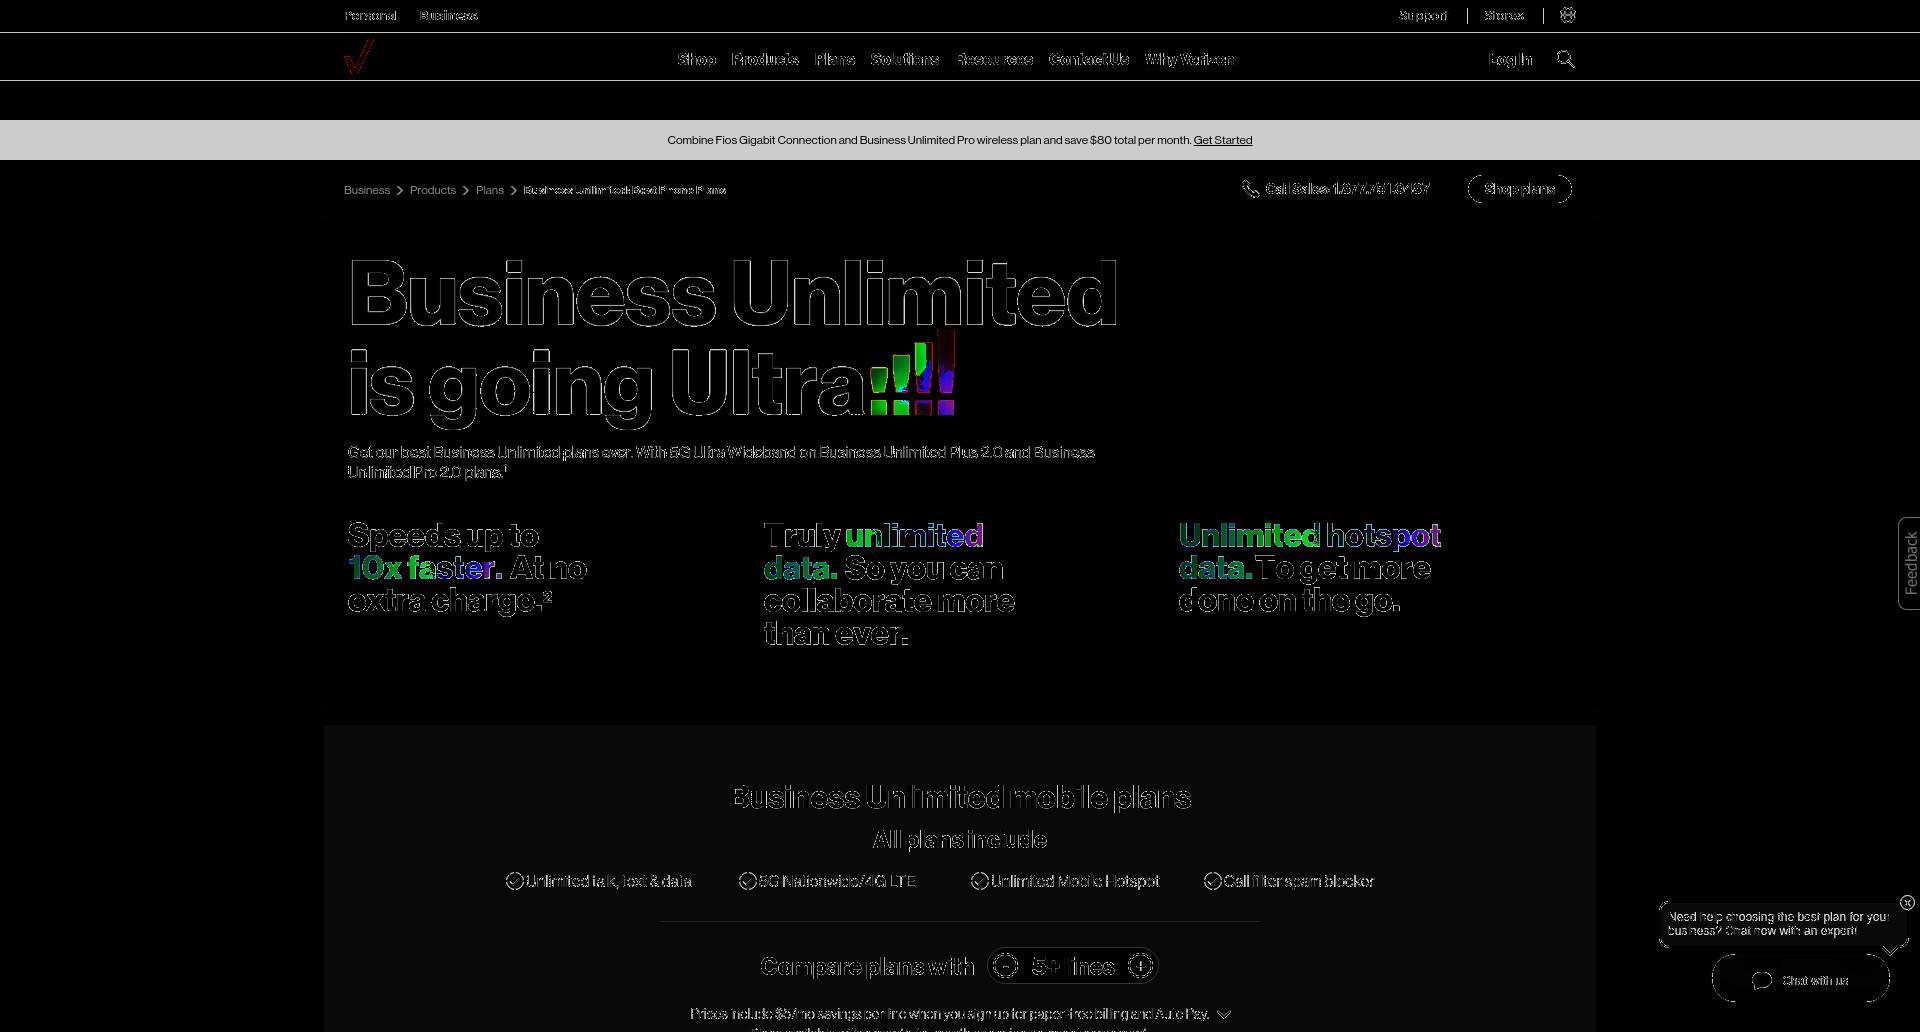
Task: Open the Plans navigation menu
Action: [x=835, y=60]
